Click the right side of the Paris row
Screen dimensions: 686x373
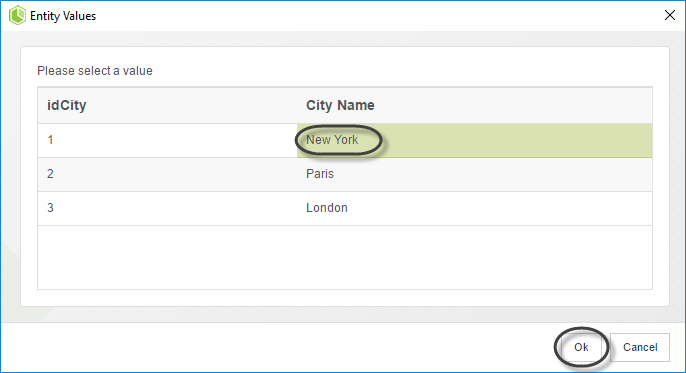pos(516,174)
